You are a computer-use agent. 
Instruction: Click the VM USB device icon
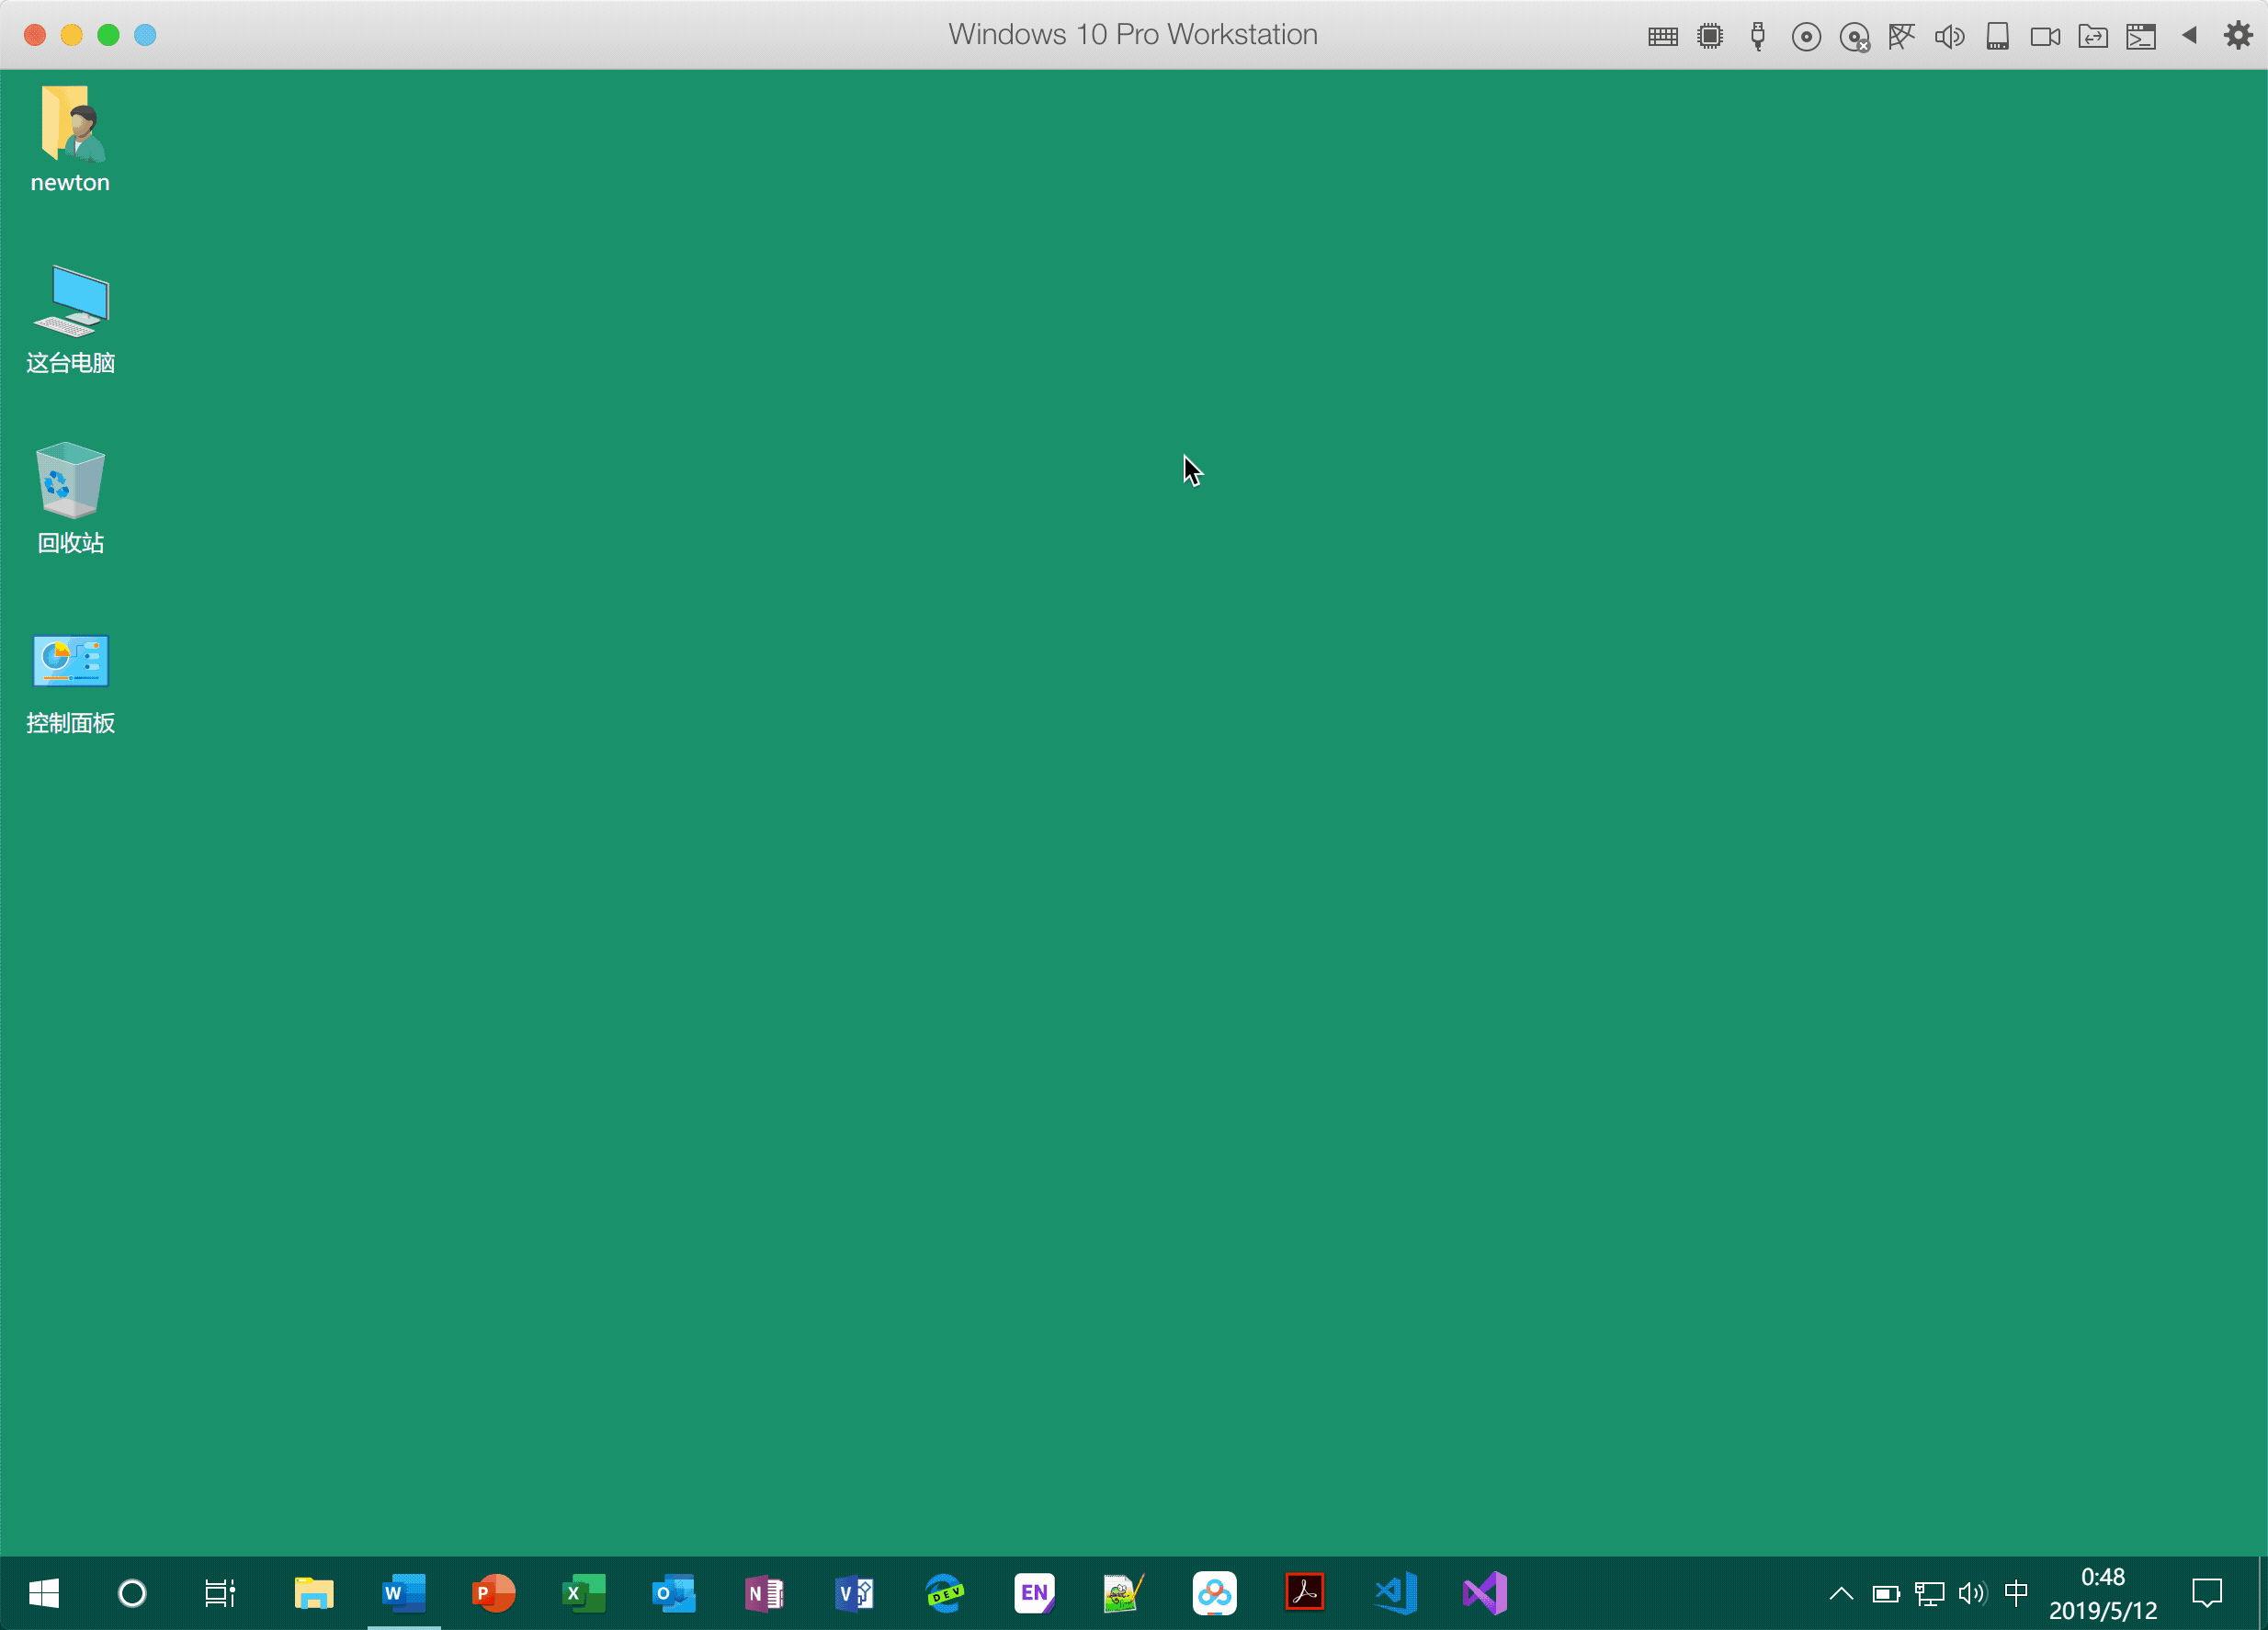pyautogui.click(x=1758, y=37)
